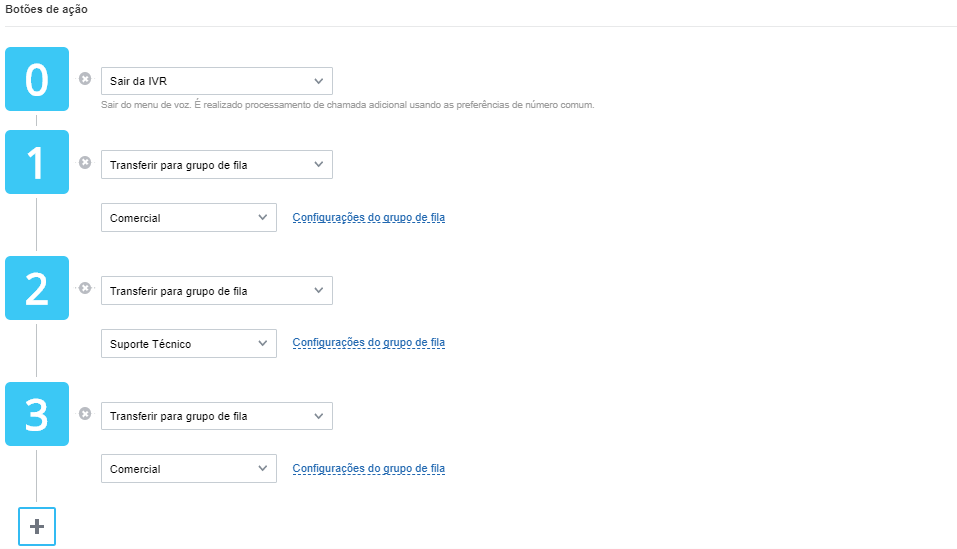Image resolution: width=957 pixels, height=549 pixels.
Task: Open queue group settings link for button 3
Action: [x=369, y=468]
